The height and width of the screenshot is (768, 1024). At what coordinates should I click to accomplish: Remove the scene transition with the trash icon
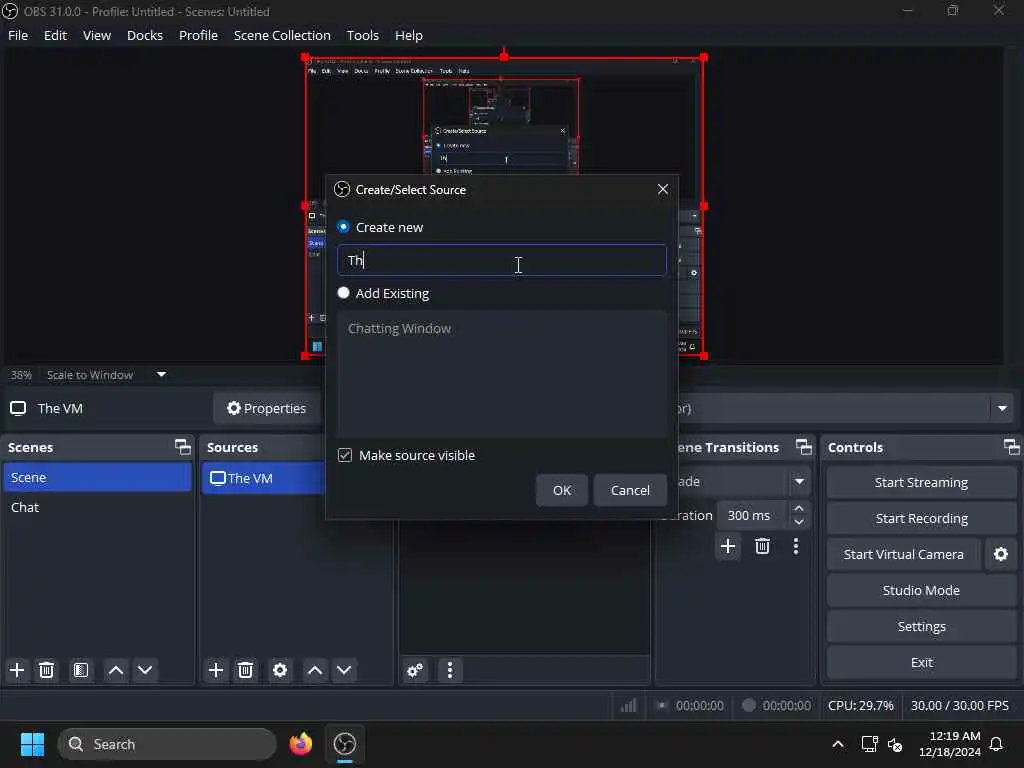coord(762,546)
